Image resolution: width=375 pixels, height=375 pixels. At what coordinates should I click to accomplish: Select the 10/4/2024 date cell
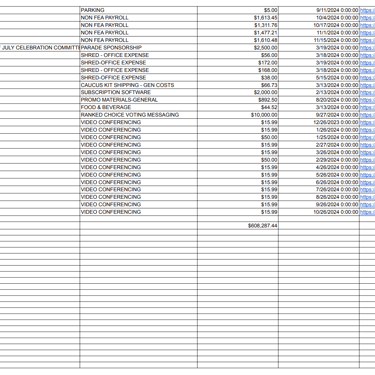(x=319, y=18)
